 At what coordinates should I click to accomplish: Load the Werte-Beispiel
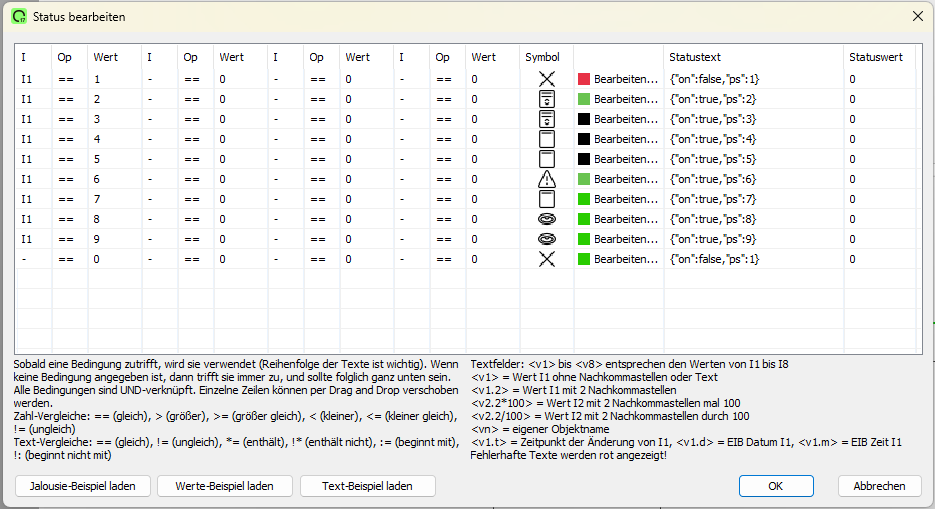(225, 486)
